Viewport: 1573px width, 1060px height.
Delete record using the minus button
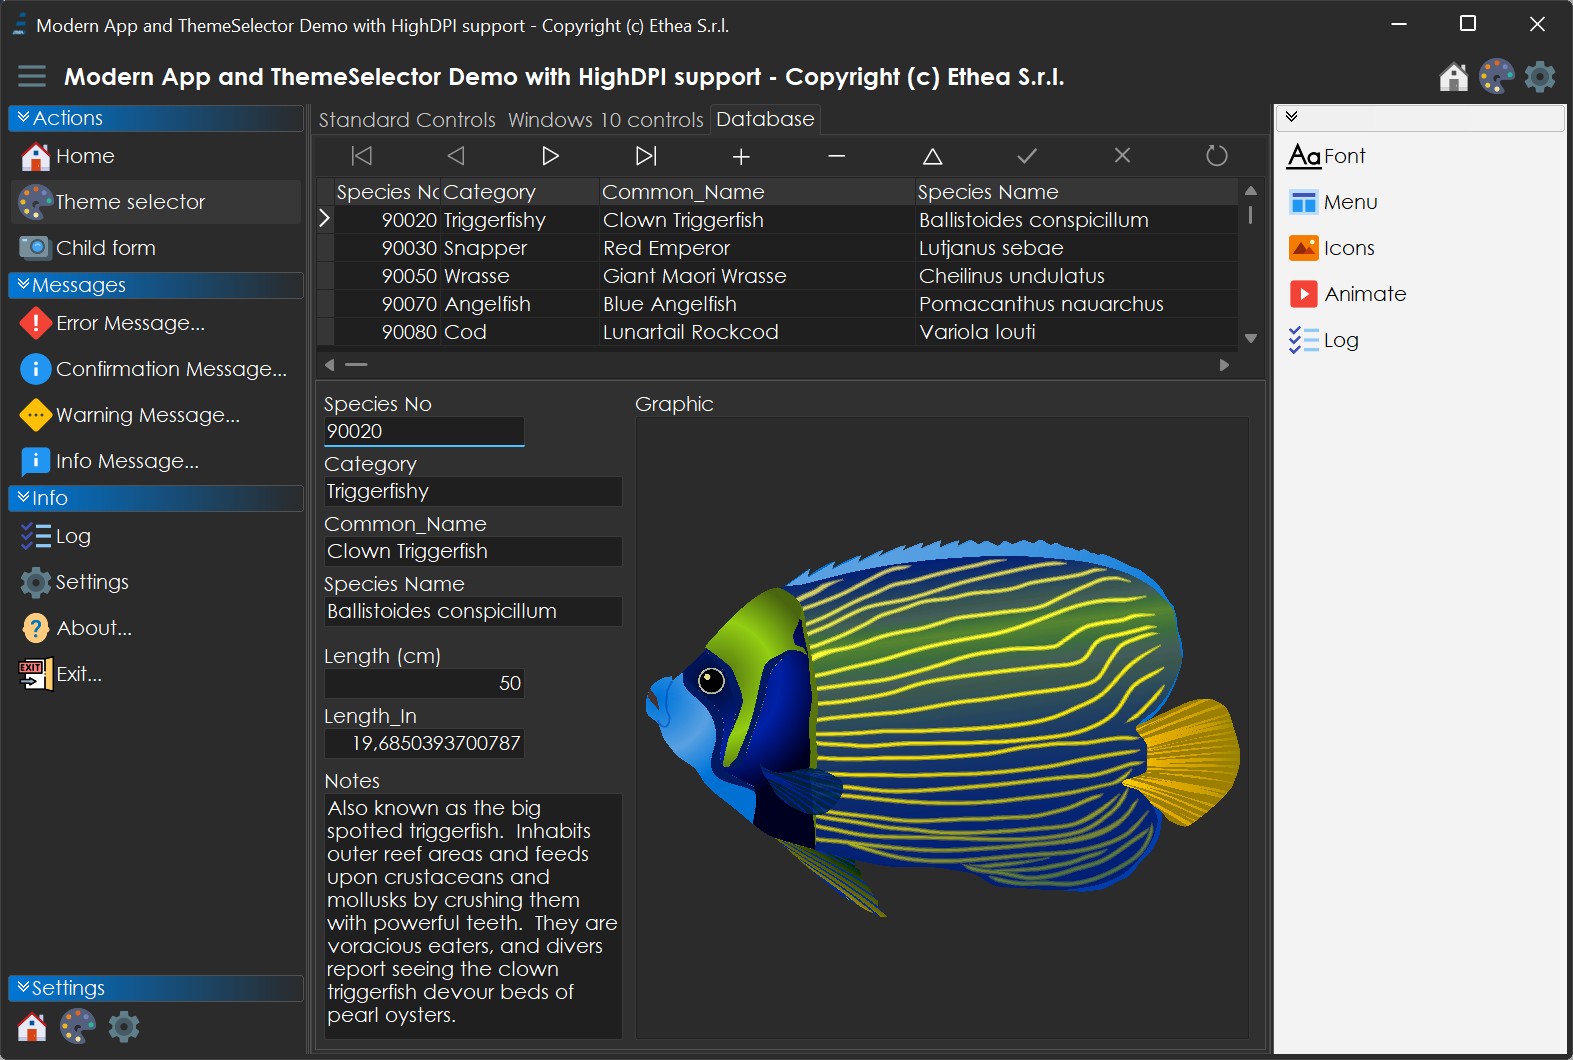click(x=837, y=156)
